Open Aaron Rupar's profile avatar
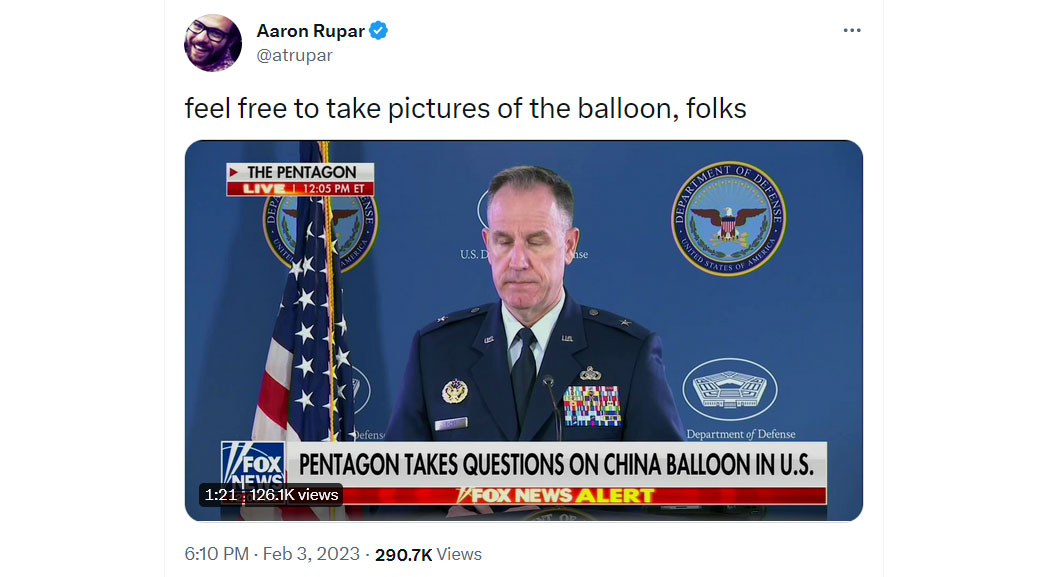Screen dimensions: 1050x577 pos(213,43)
